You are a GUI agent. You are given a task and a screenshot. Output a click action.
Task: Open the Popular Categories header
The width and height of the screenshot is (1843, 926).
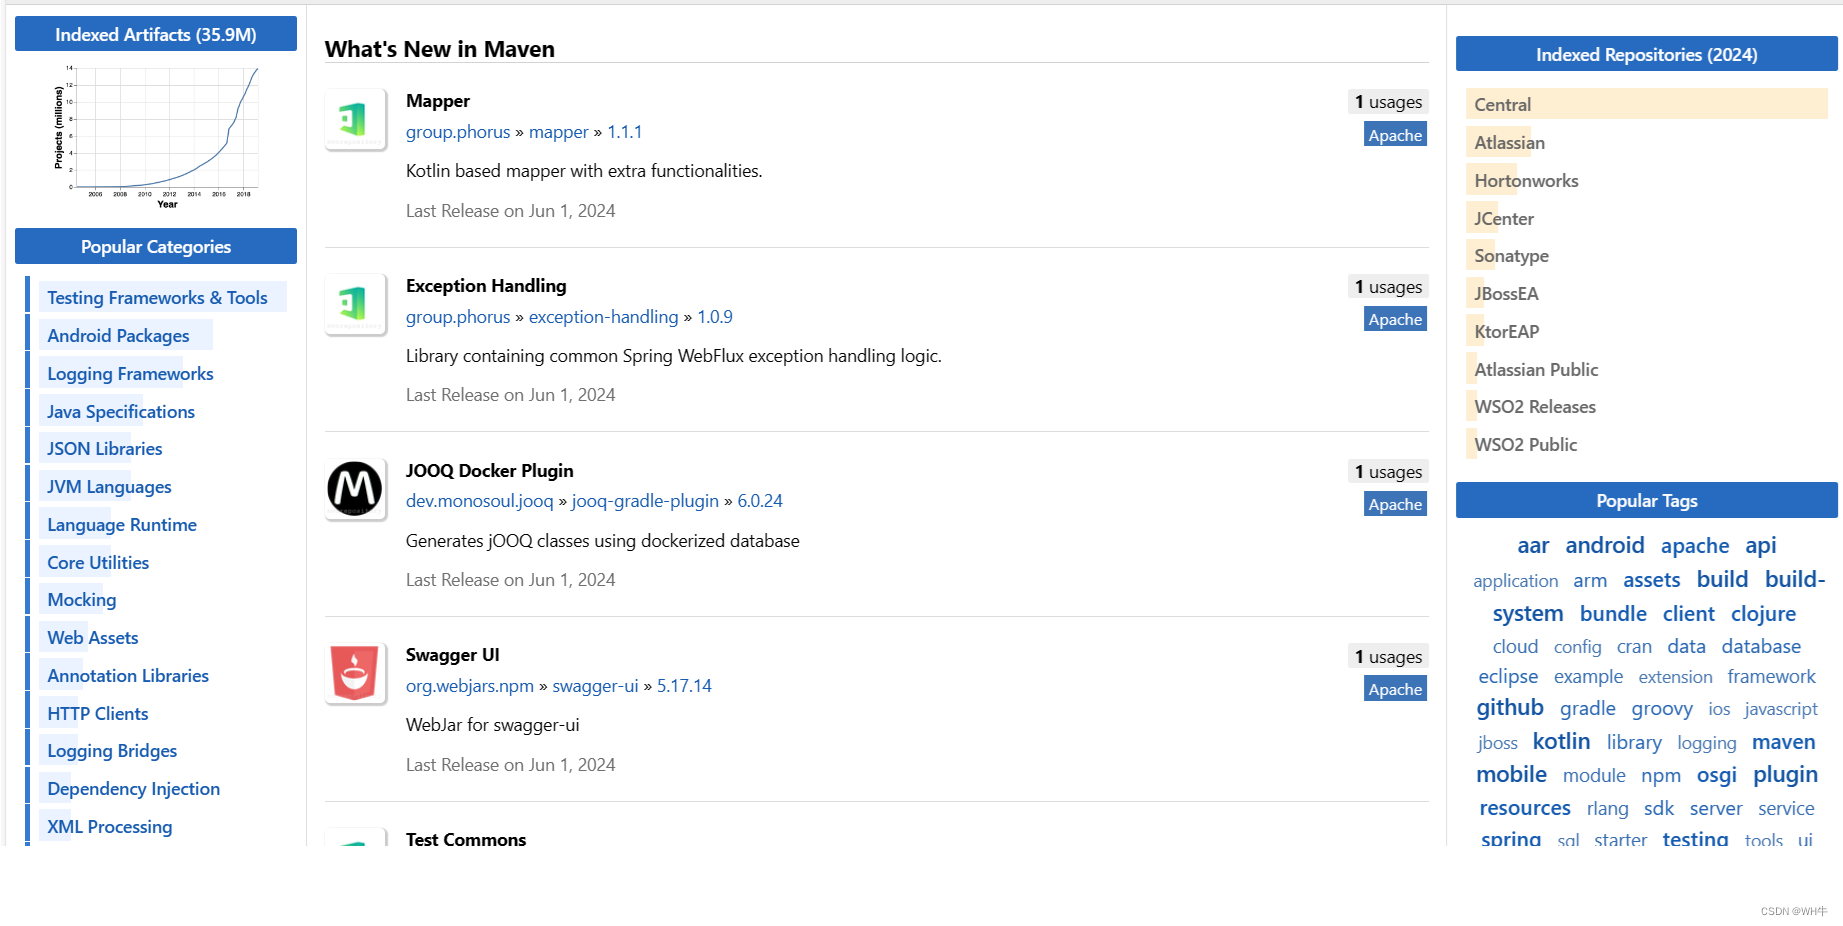(x=156, y=246)
